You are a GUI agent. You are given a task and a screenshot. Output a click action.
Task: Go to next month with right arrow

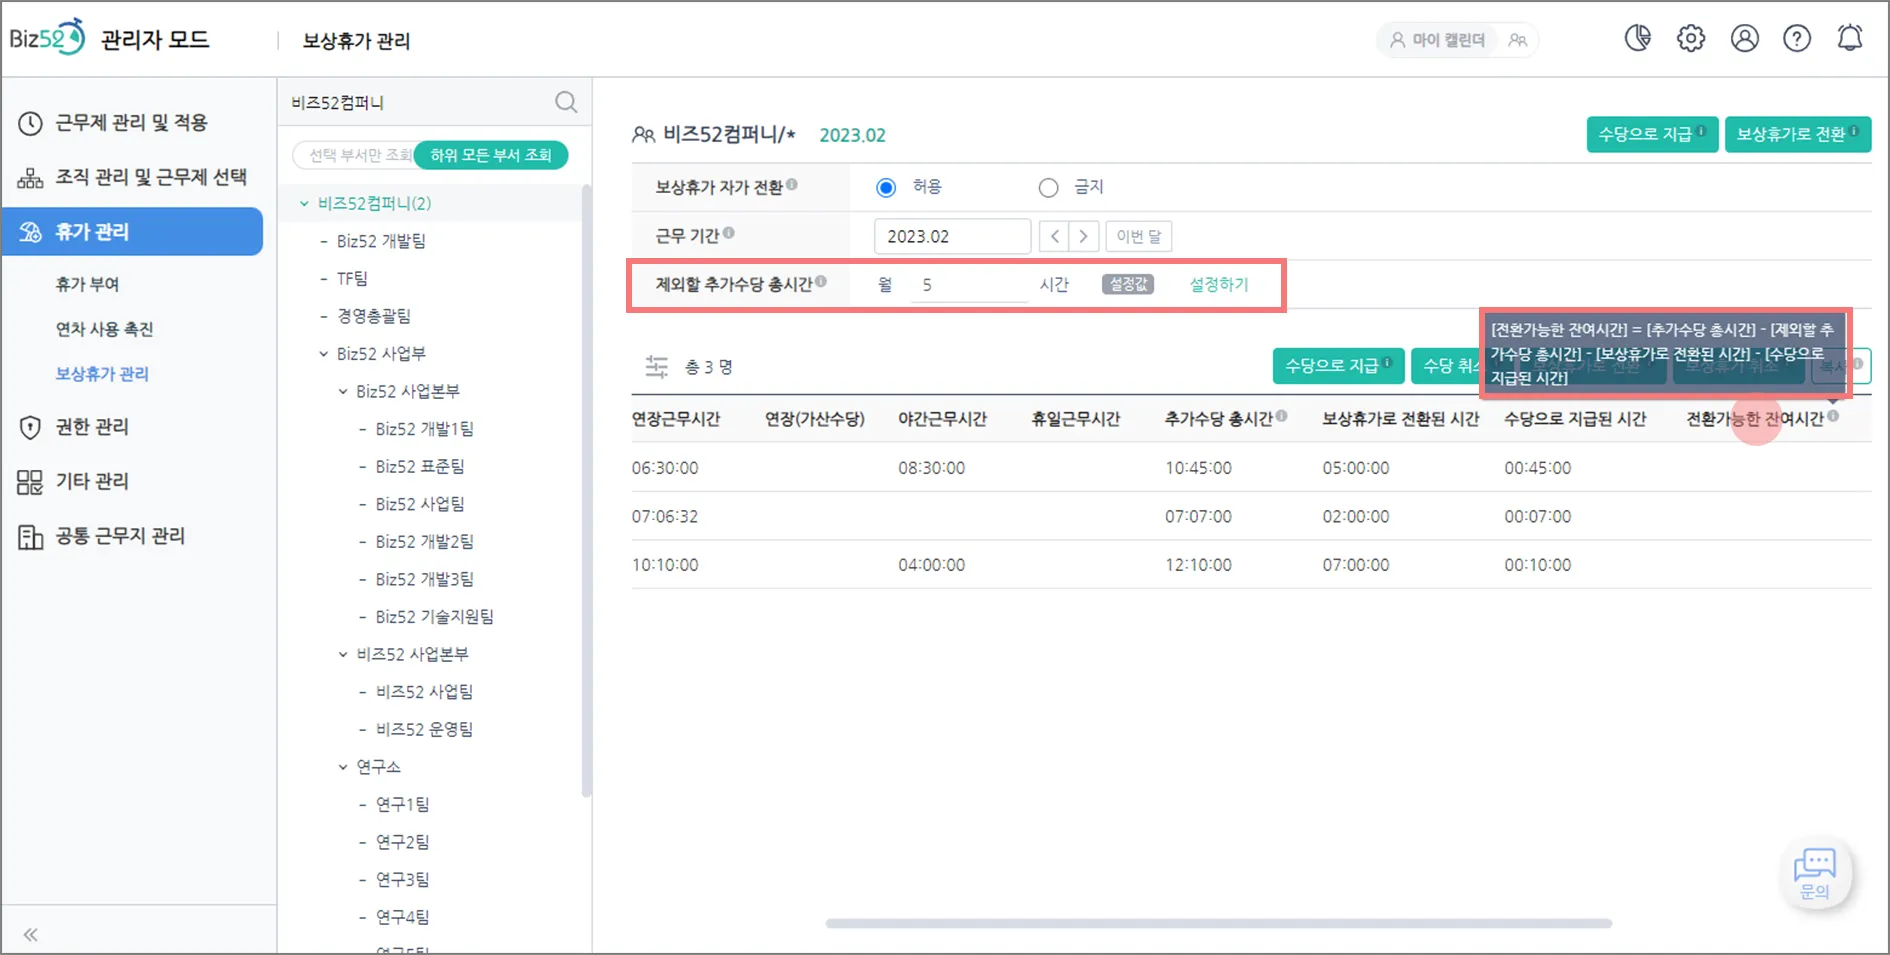click(1084, 237)
